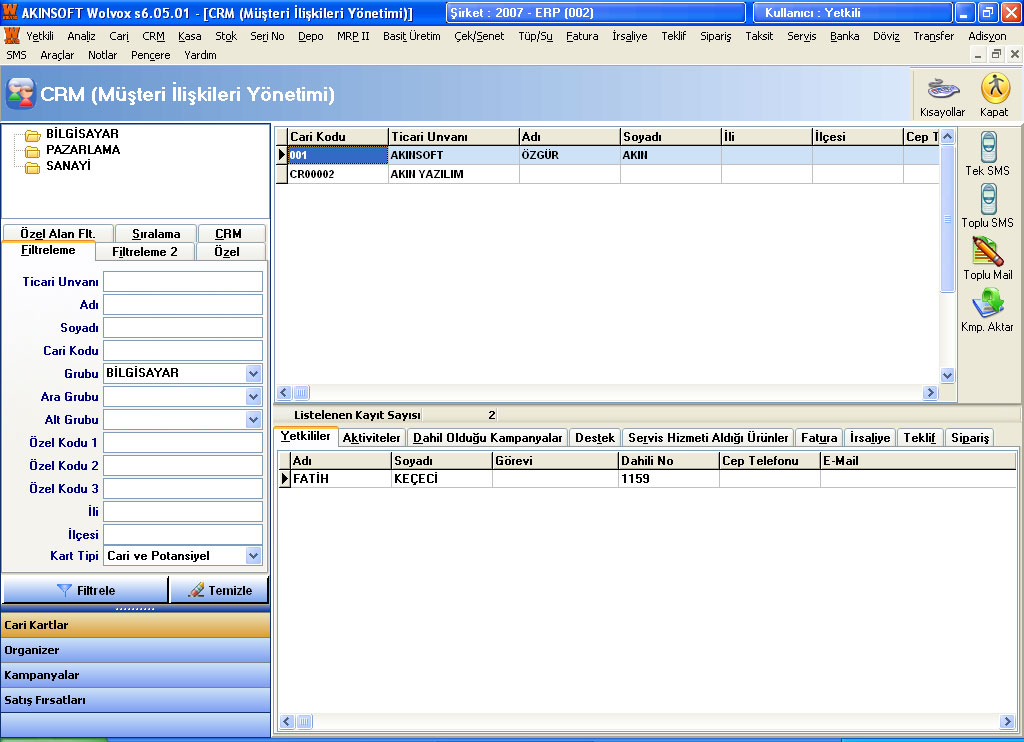Click the CRM header module icon

coord(20,94)
